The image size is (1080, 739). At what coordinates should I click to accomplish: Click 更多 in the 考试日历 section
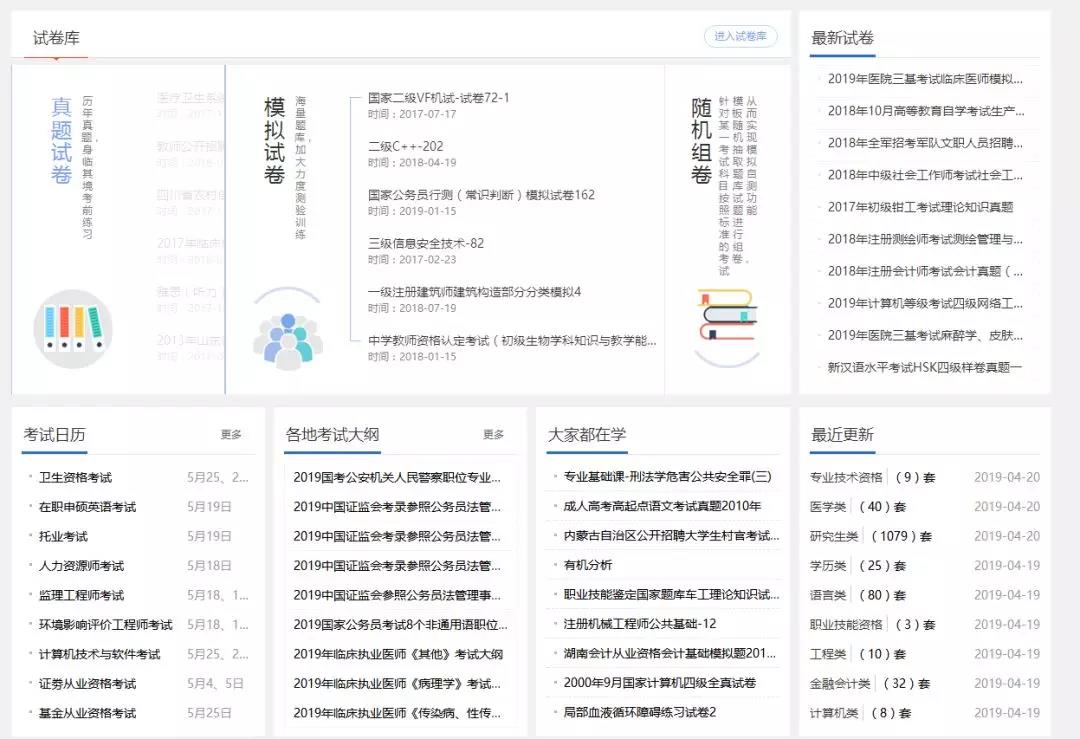point(231,435)
